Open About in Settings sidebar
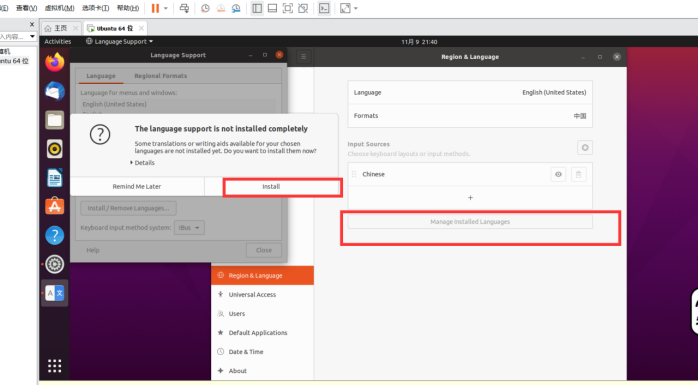 263,371
